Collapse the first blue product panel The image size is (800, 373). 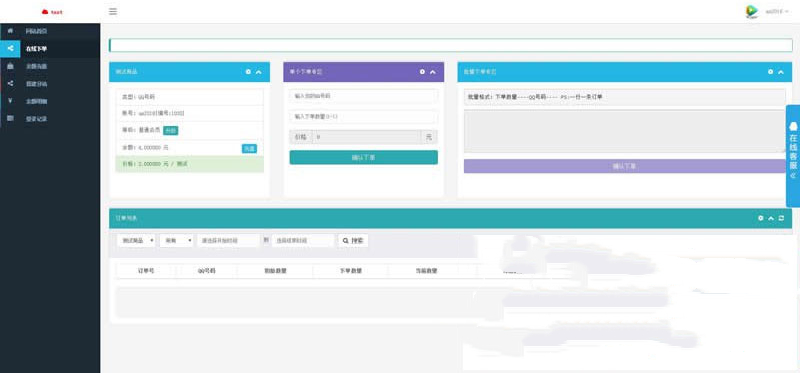coord(259,72)
